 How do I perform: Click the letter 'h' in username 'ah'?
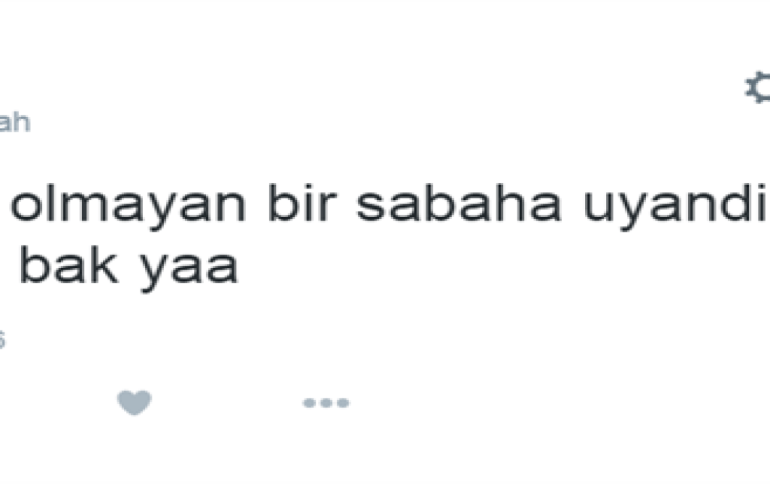pyautogui.click(x=22, y=122)
